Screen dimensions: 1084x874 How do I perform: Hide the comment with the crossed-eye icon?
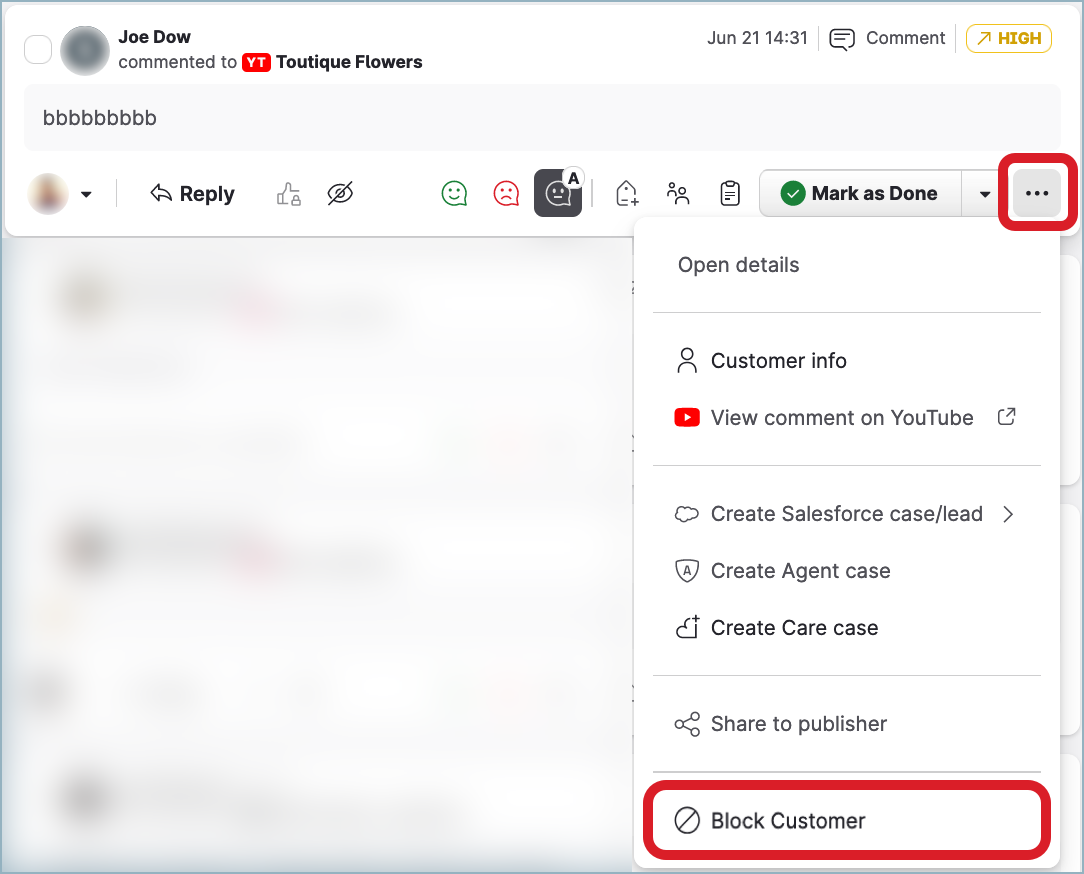(x=341, y=194)
